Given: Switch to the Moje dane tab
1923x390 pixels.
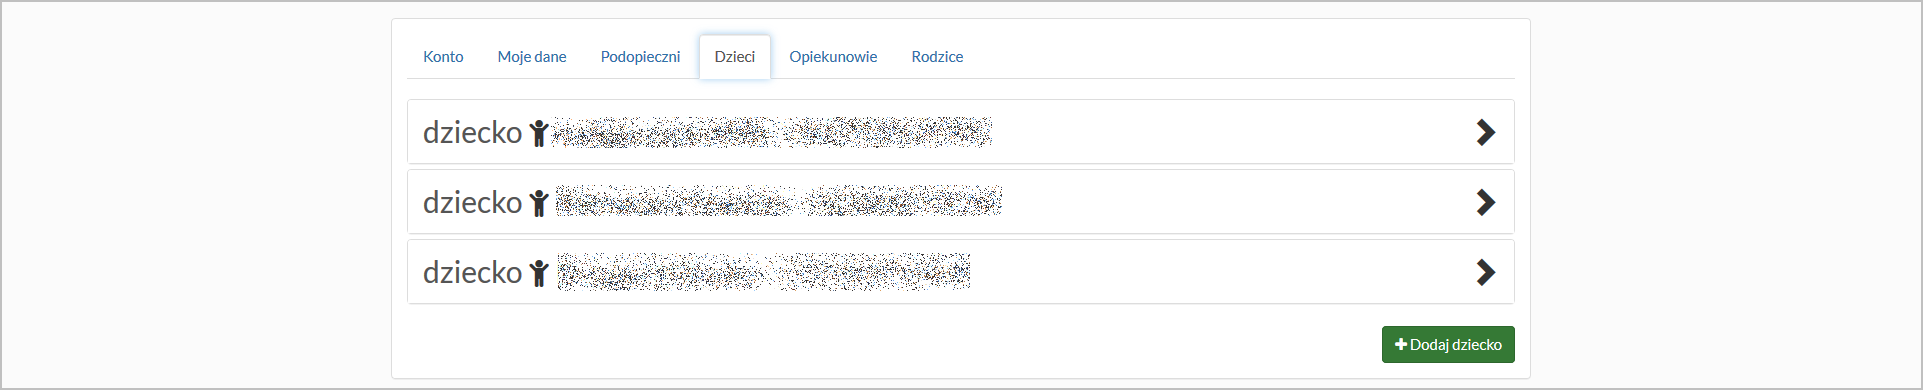Looking at the screenshot, I should (532, 57).
